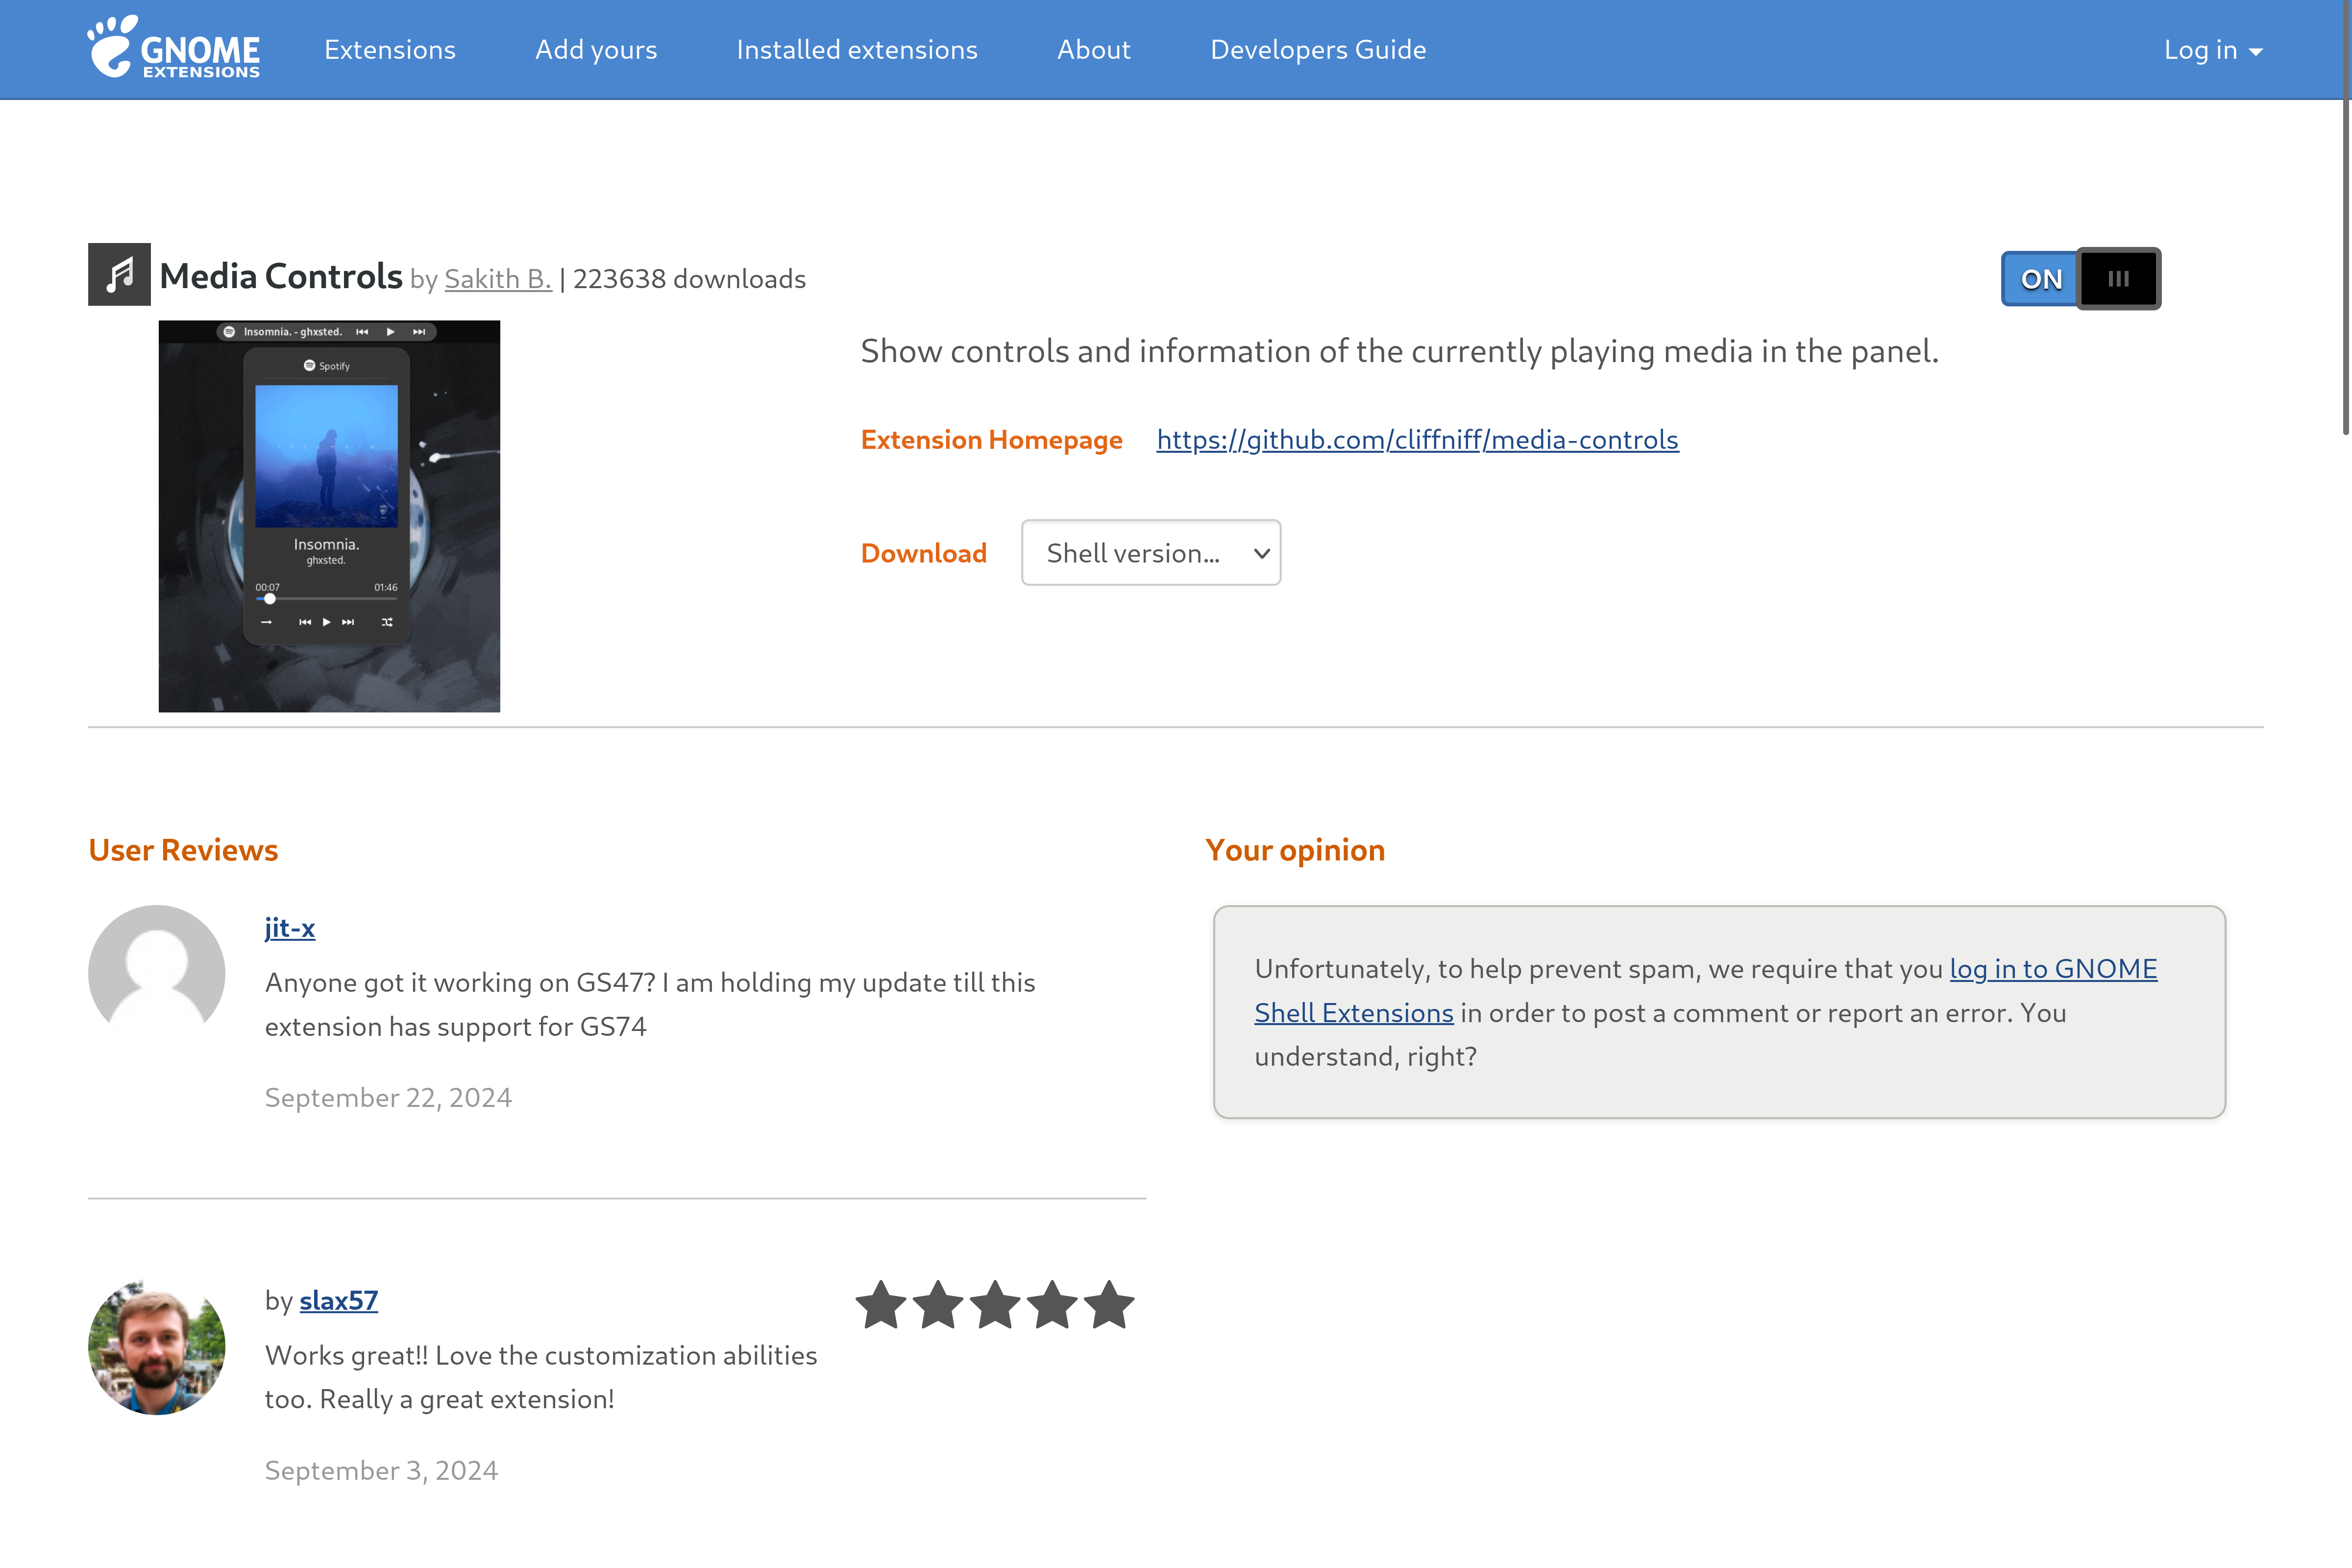Click the Extensions menu item
This screenshot has height=1568, width=2352.
[x=389, y=49]
